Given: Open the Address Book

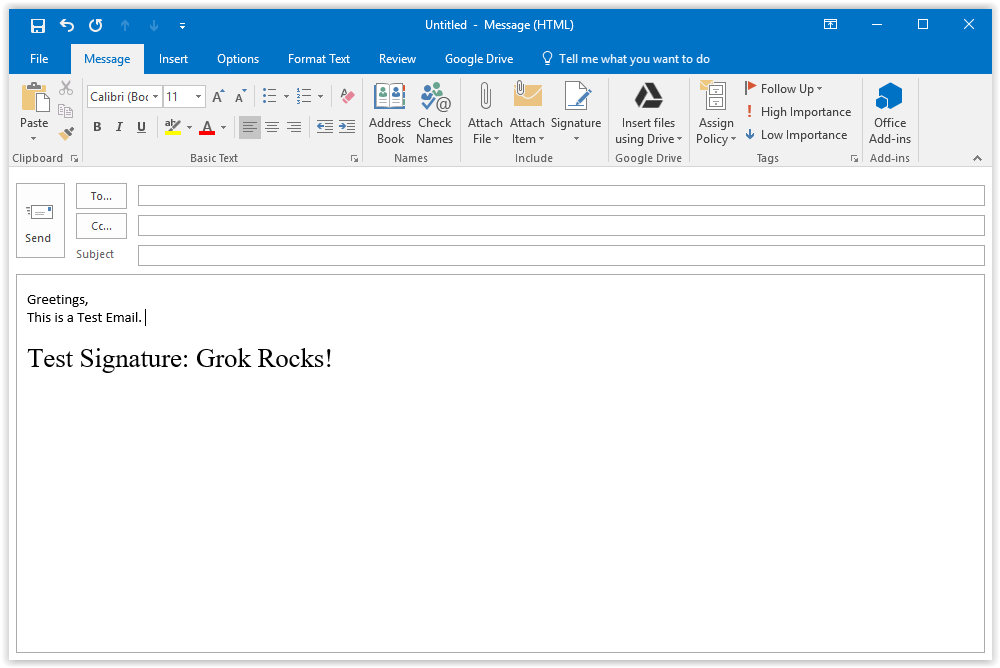Looking at the screenshot, I should (x=390, y=114).
